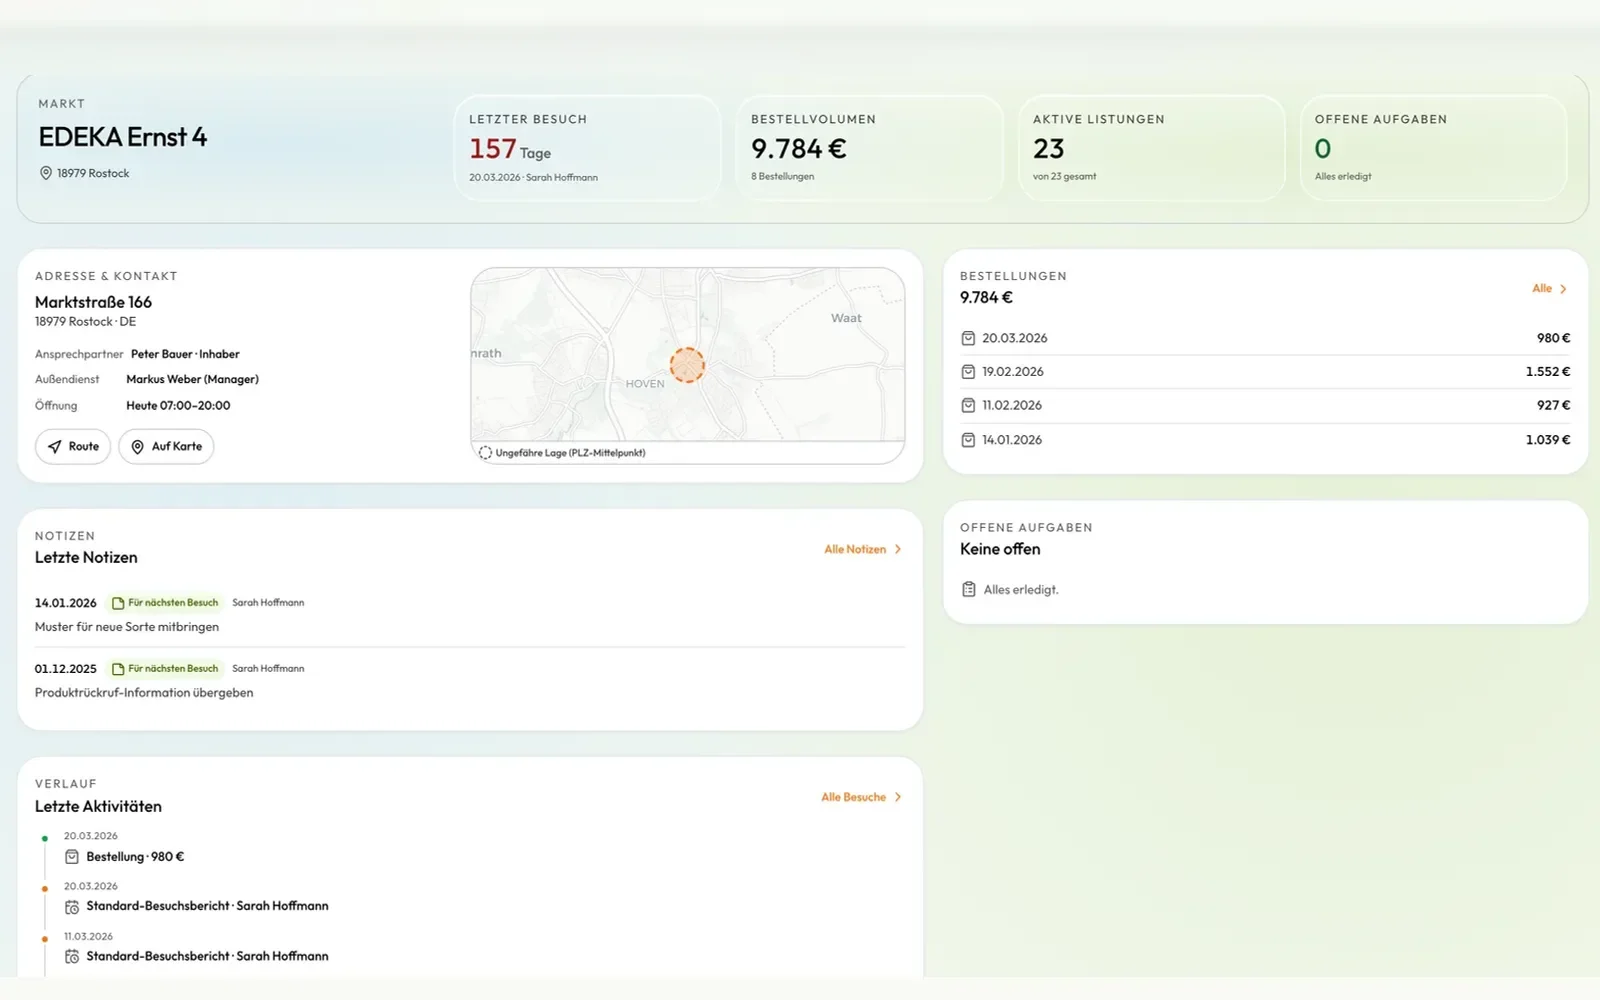Click the chevron next to Alle Besuche

(898, 797)
